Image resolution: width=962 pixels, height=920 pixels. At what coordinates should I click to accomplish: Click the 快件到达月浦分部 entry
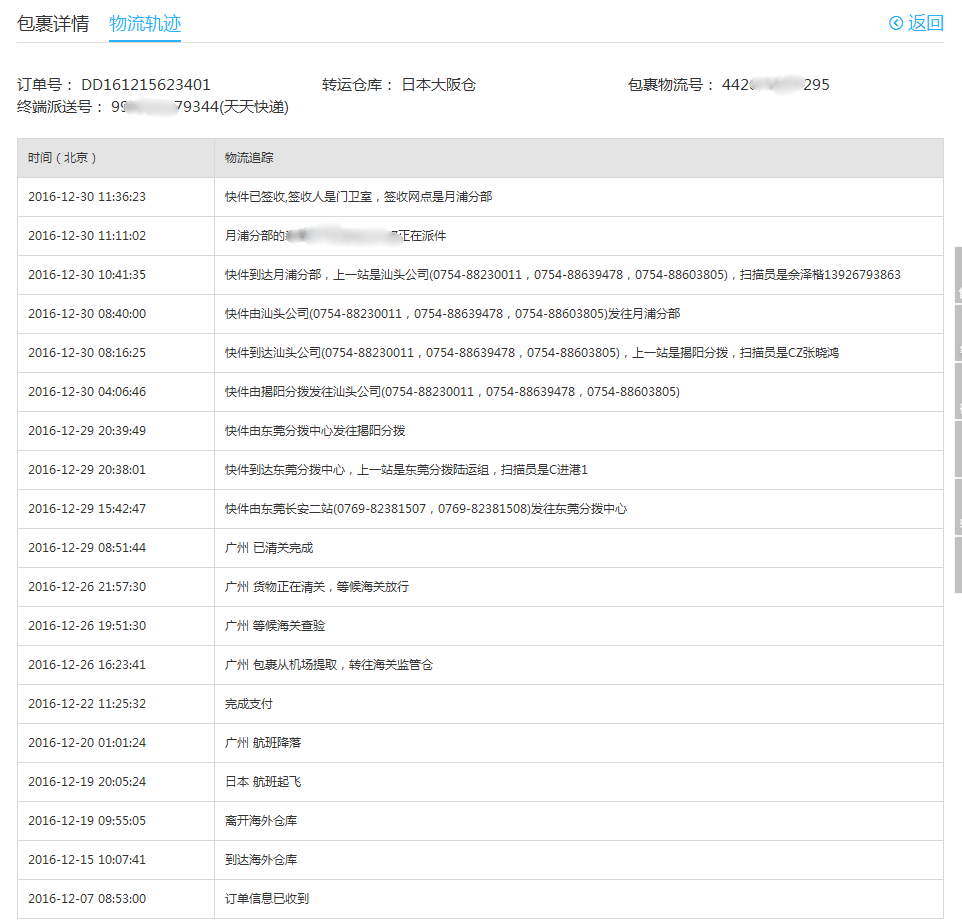[x=563, y=275]
